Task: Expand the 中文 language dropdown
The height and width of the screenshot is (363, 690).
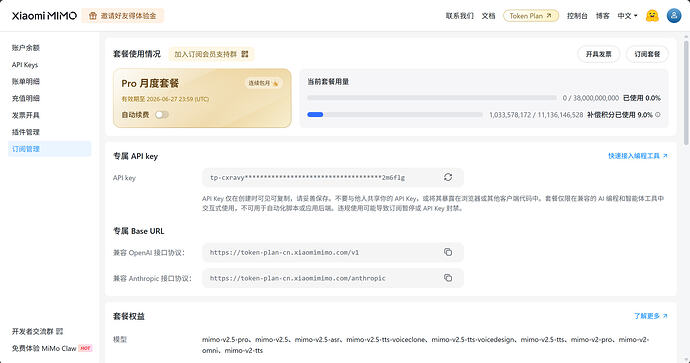Action: click(x=627, y=16)
